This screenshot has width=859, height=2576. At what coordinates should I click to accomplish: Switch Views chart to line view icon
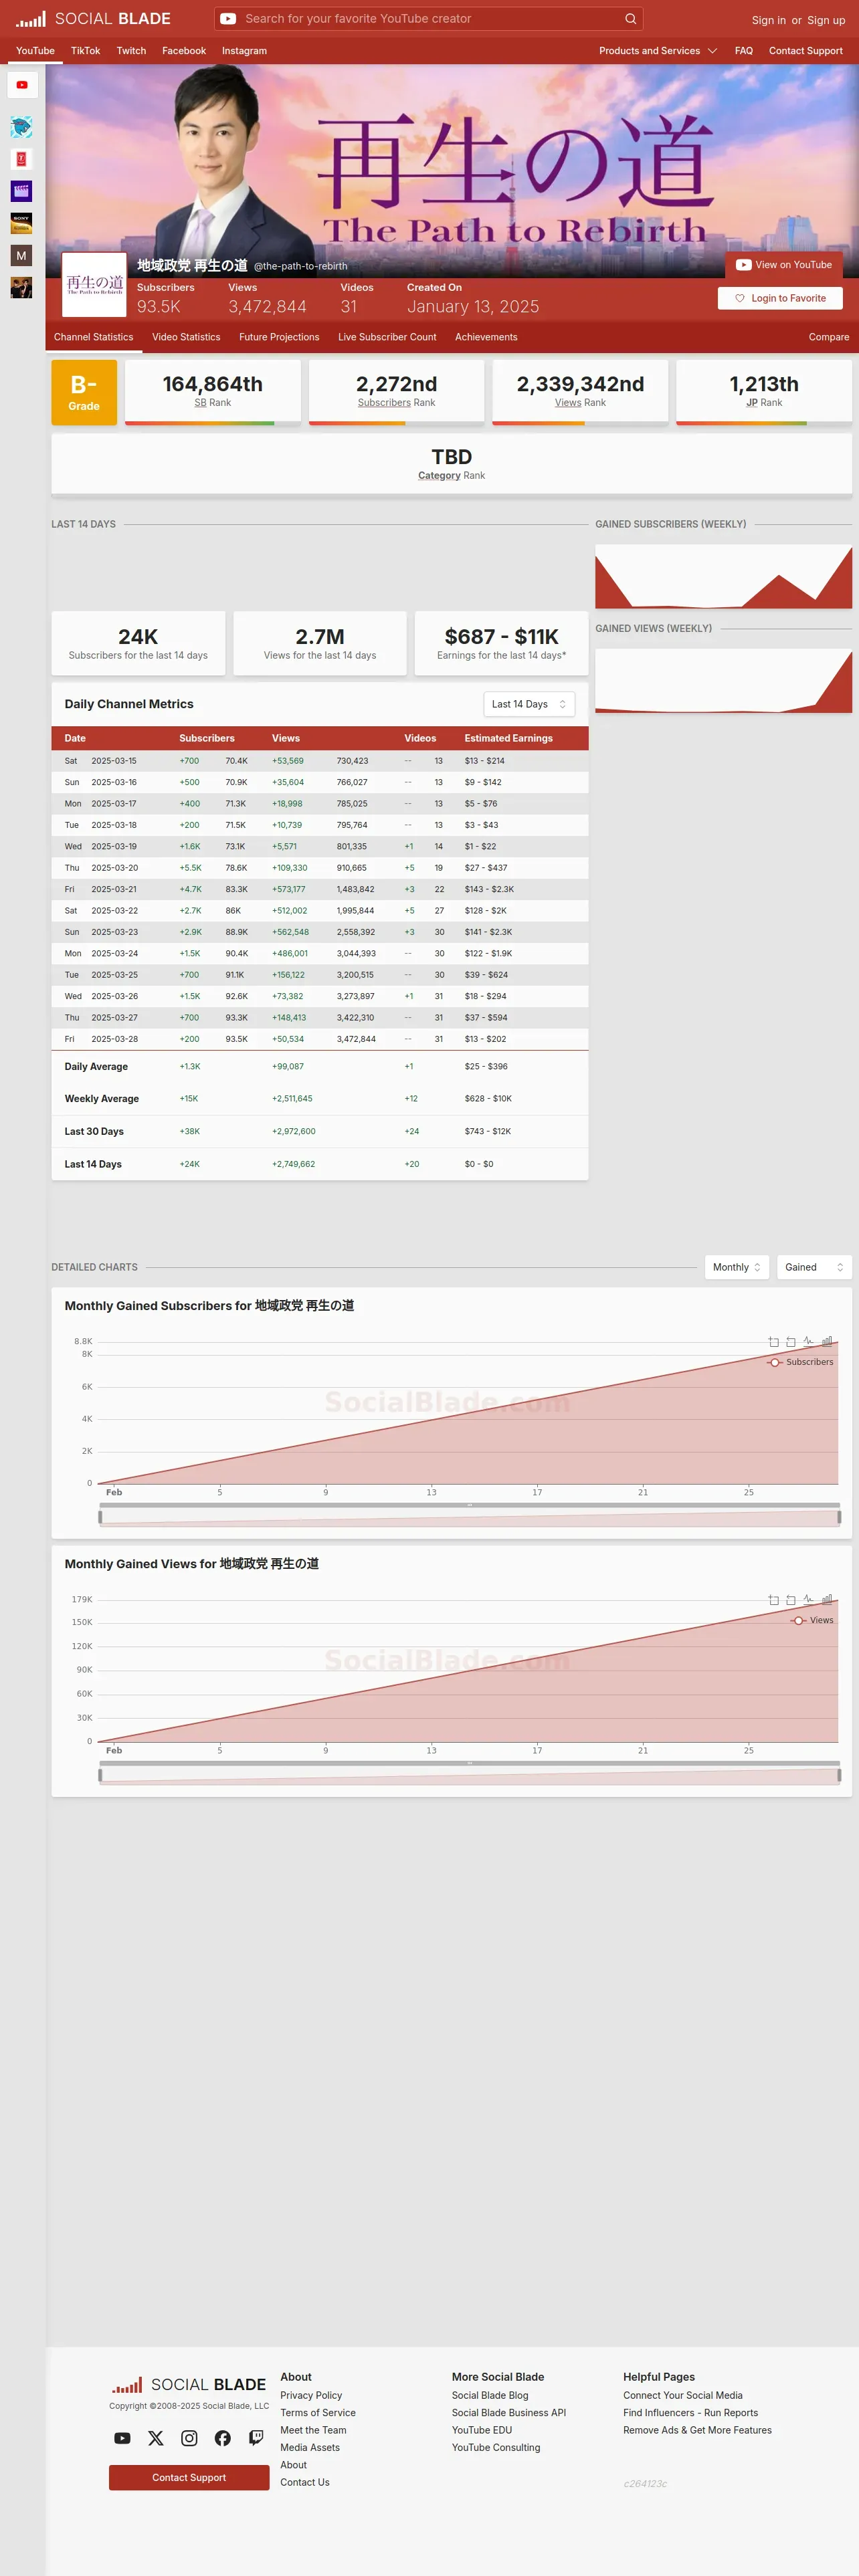[x=809, y=1600]
